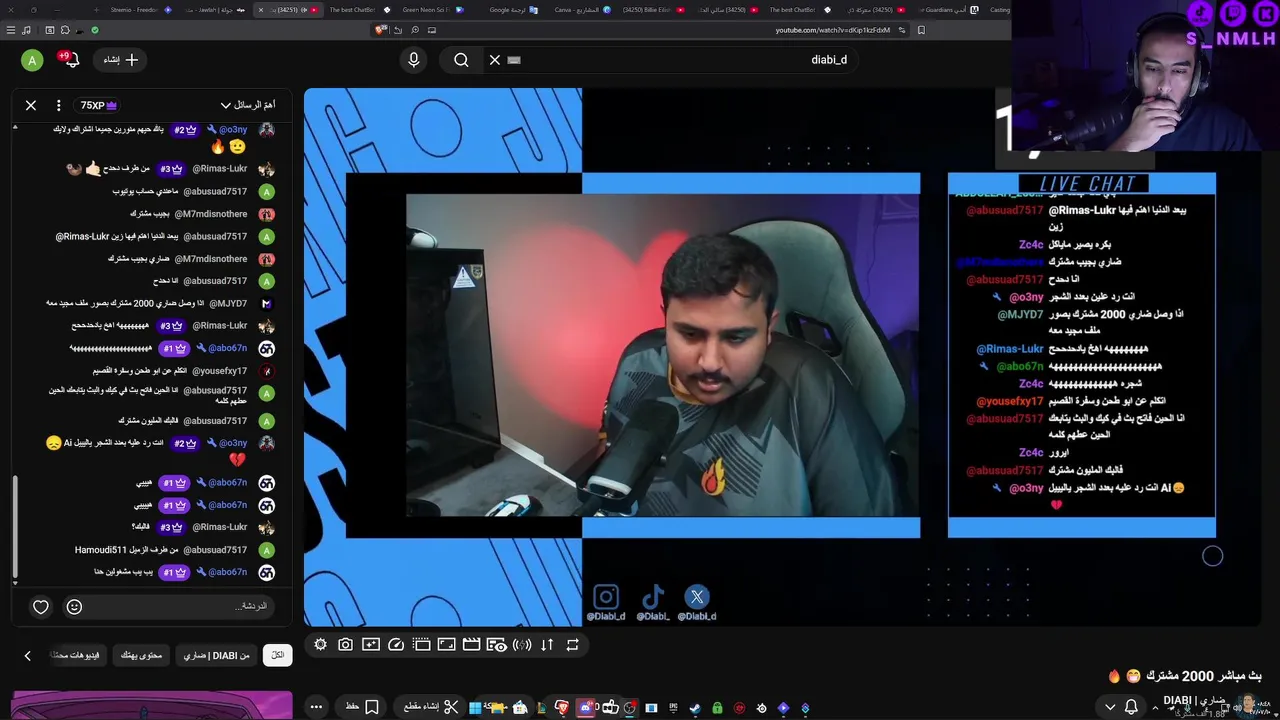Open the 75XP points badge
Viewport: 1280px width, 720px height.
click(x=99, y=105)
